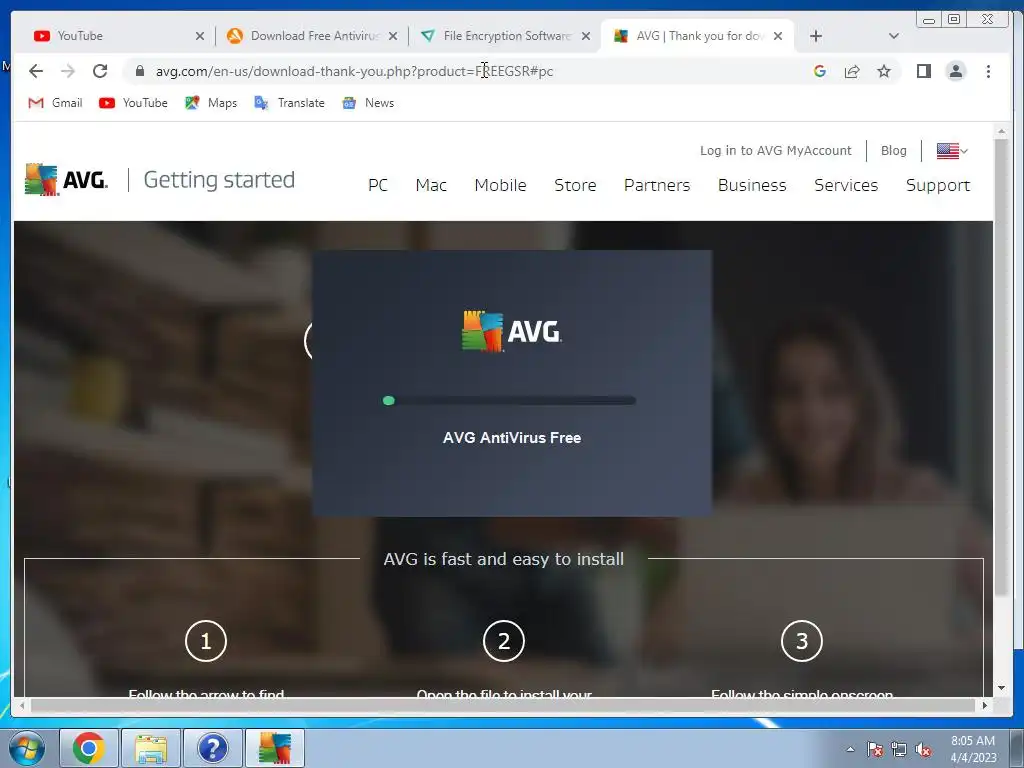Close the File Encryption Software tab

(x=586, y=36)
